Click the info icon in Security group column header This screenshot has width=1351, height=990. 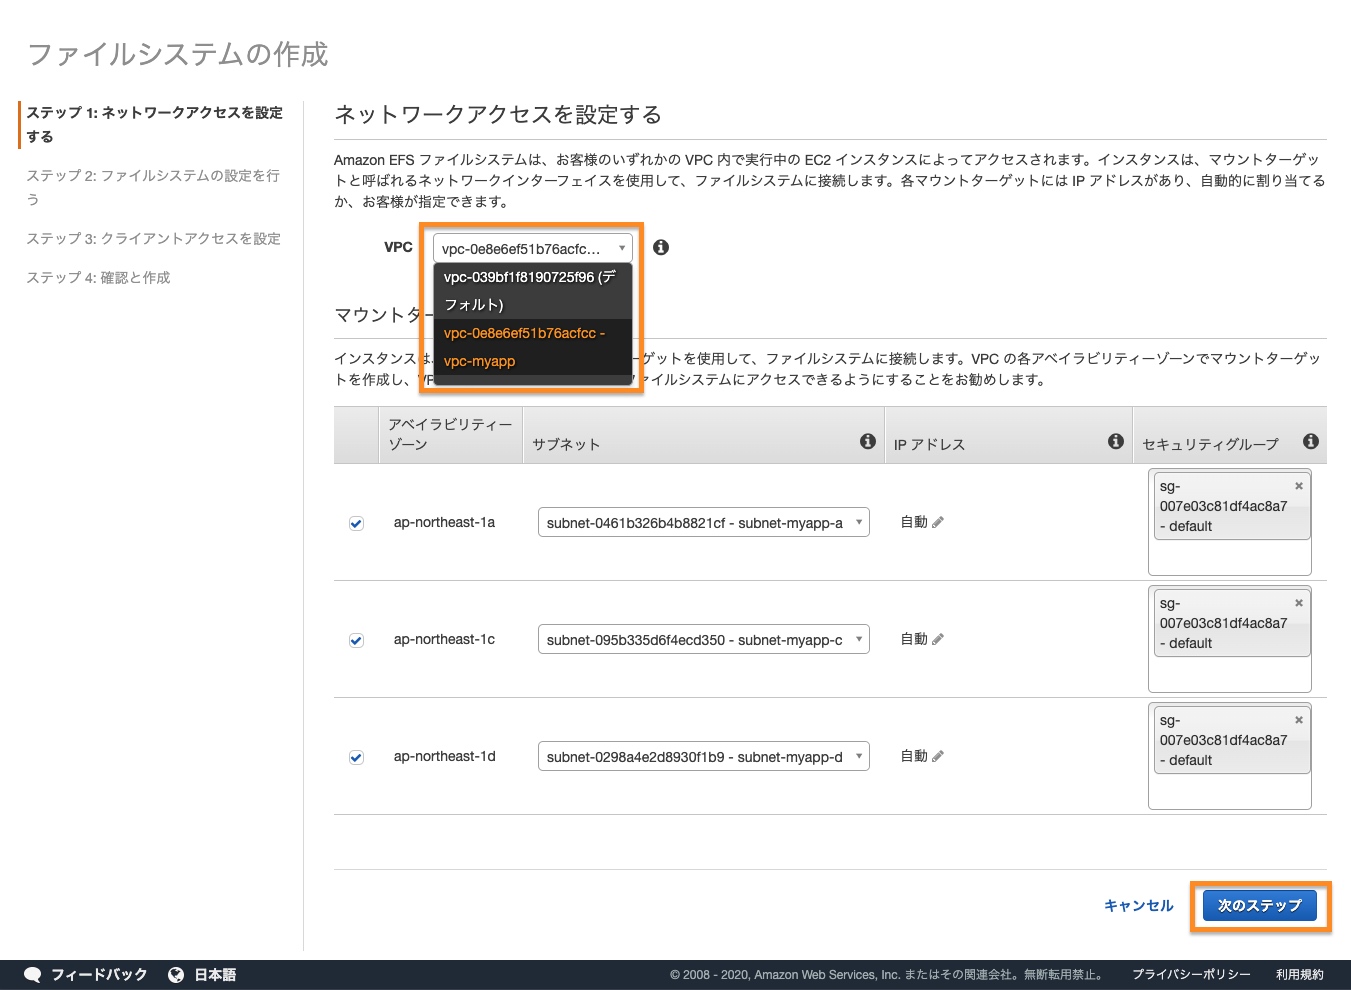(1311, 441)
